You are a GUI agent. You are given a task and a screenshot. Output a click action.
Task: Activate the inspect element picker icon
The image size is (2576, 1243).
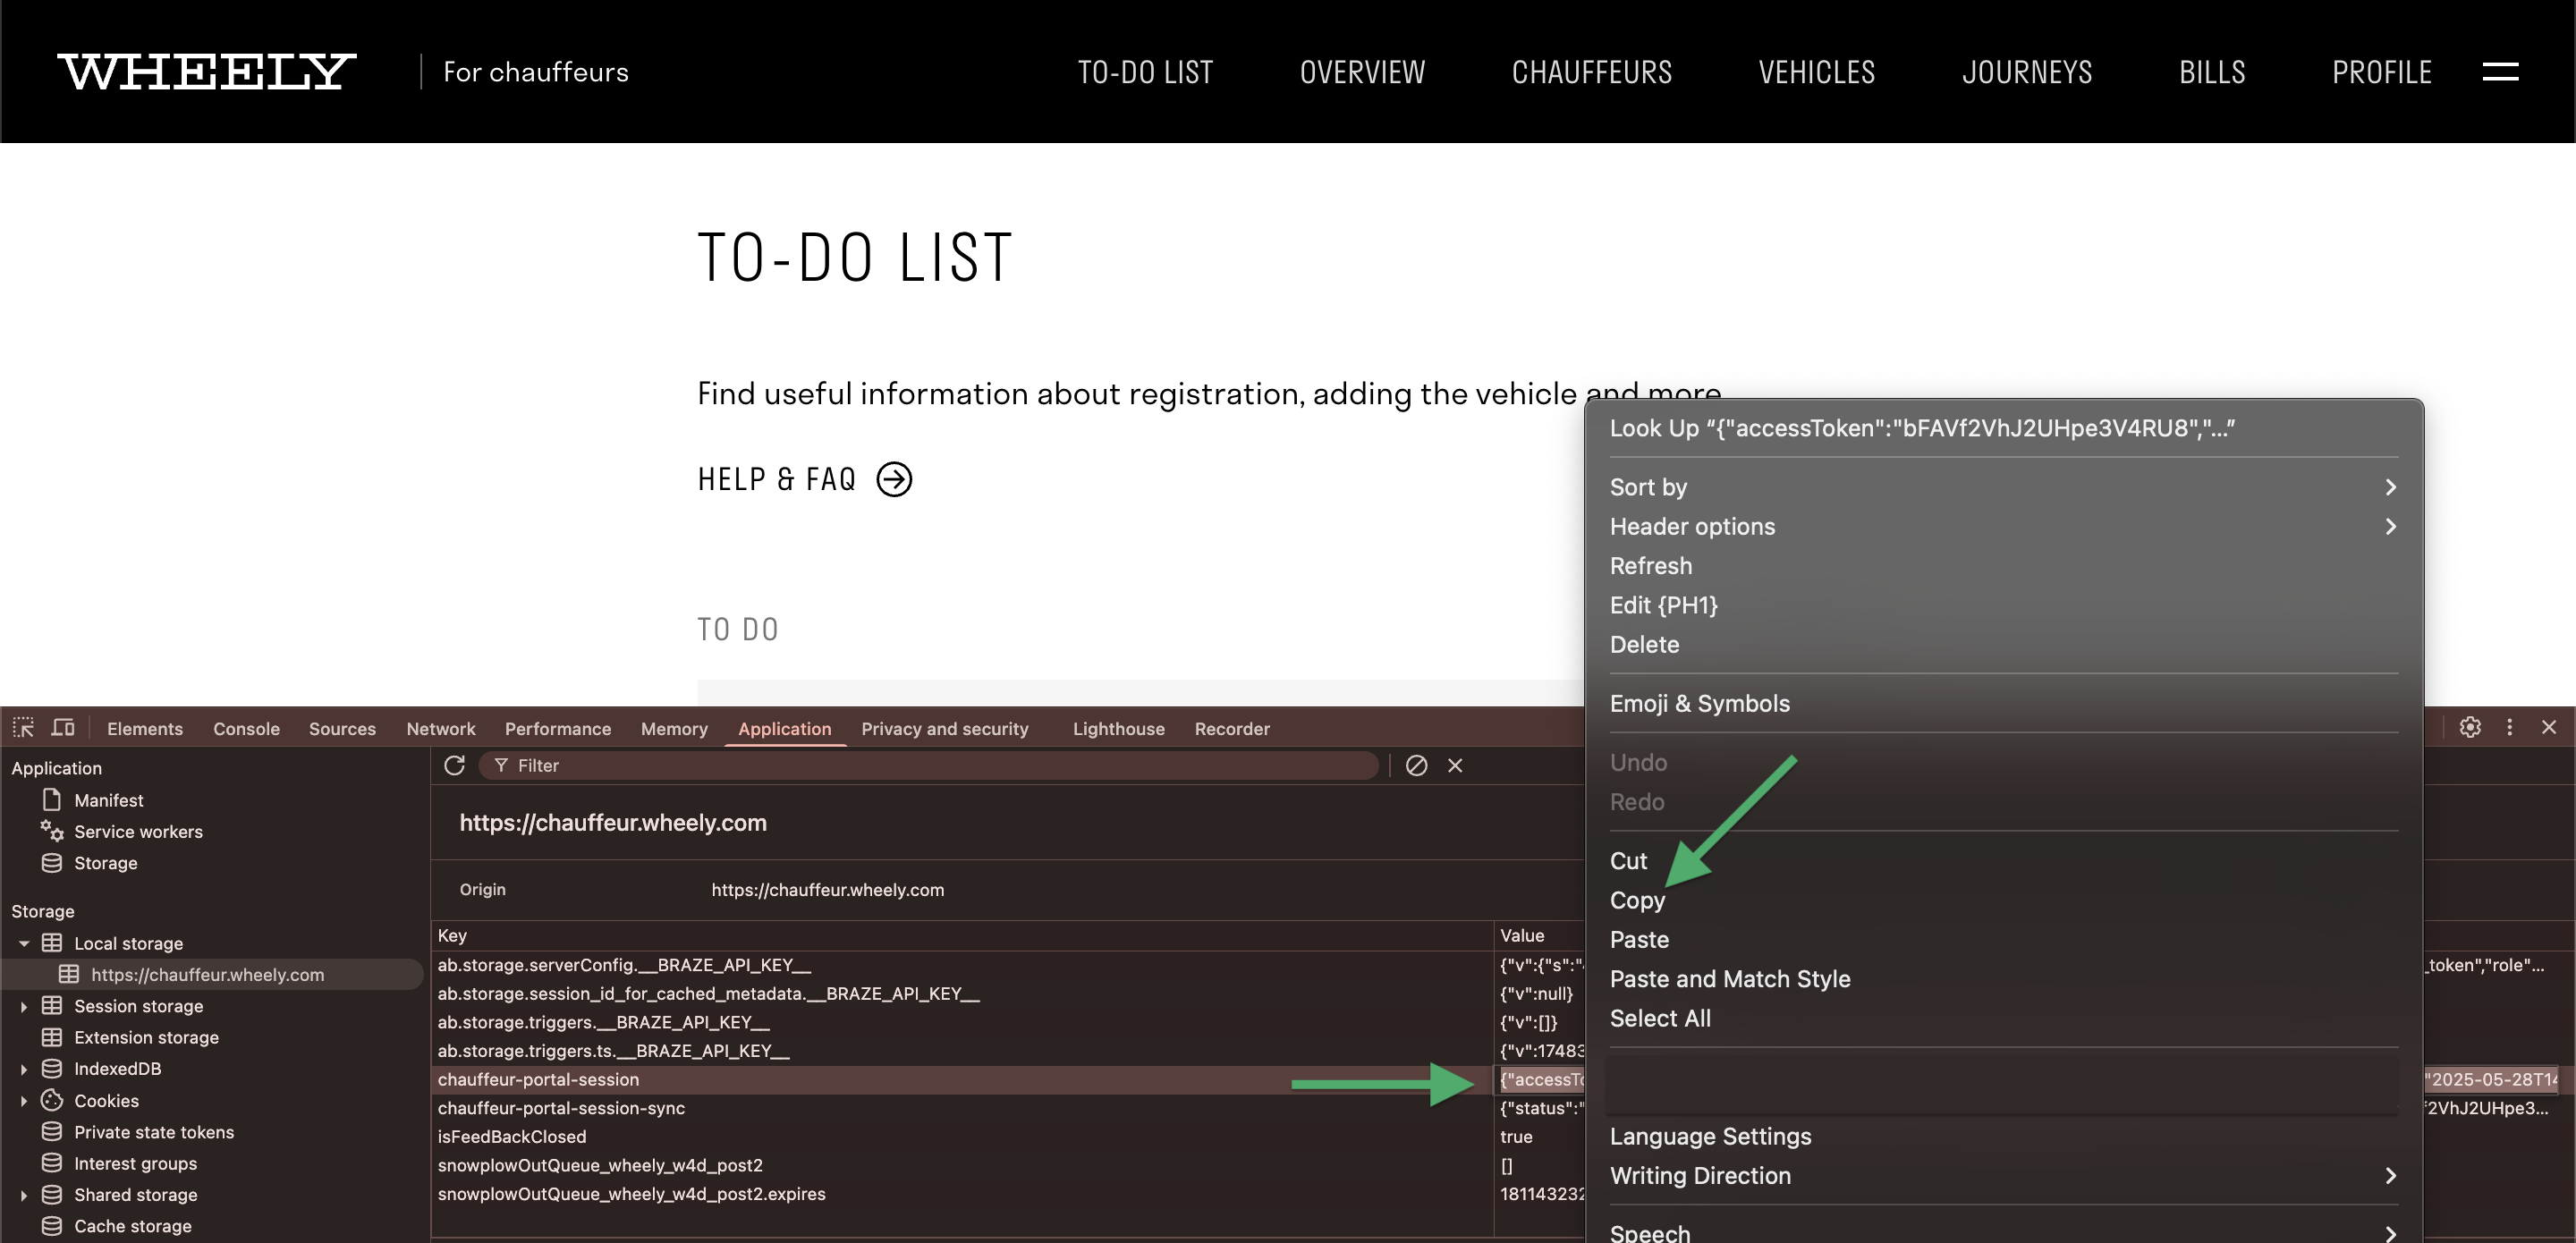pyautogui.click(x=23, y=727)
